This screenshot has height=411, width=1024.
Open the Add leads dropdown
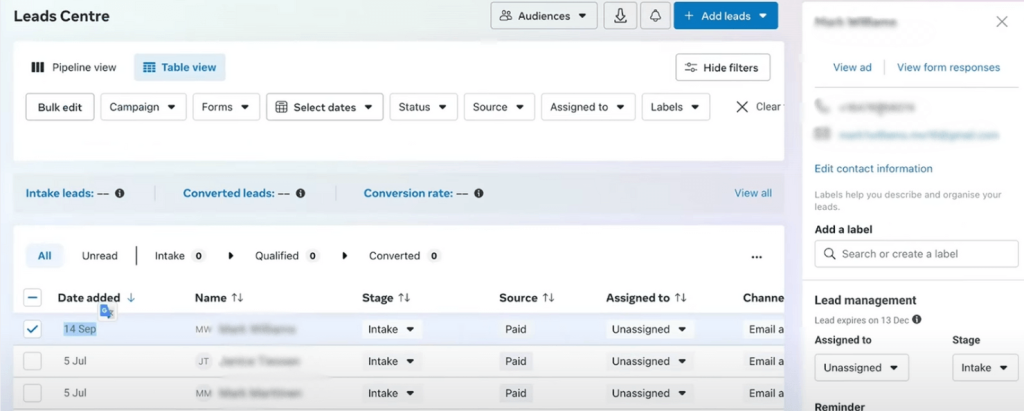click(726, 16)
